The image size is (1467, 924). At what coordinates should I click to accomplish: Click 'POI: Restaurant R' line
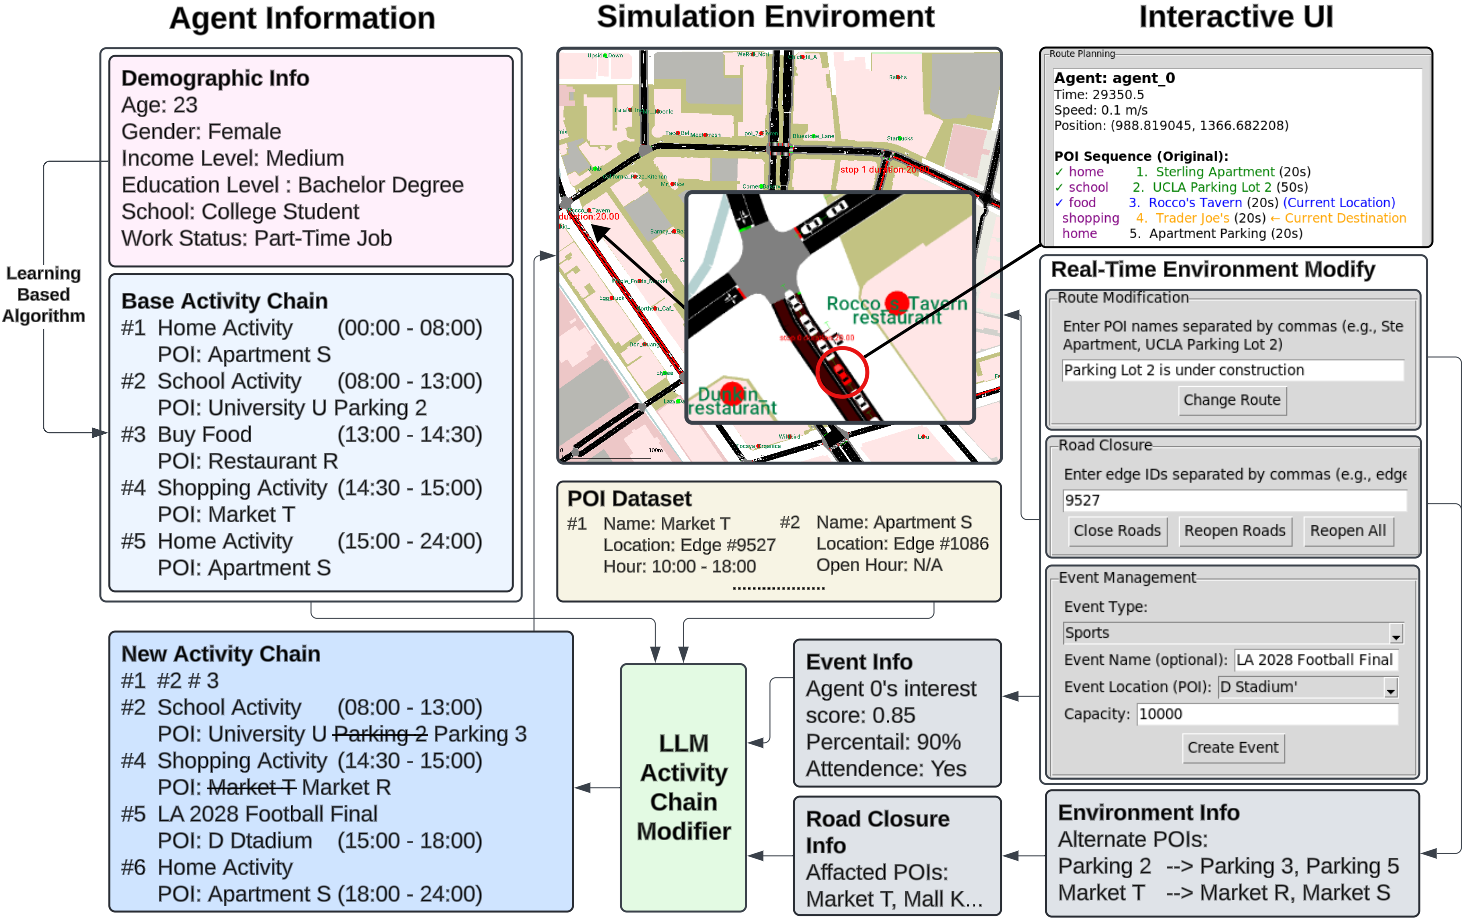coord(248,461)
